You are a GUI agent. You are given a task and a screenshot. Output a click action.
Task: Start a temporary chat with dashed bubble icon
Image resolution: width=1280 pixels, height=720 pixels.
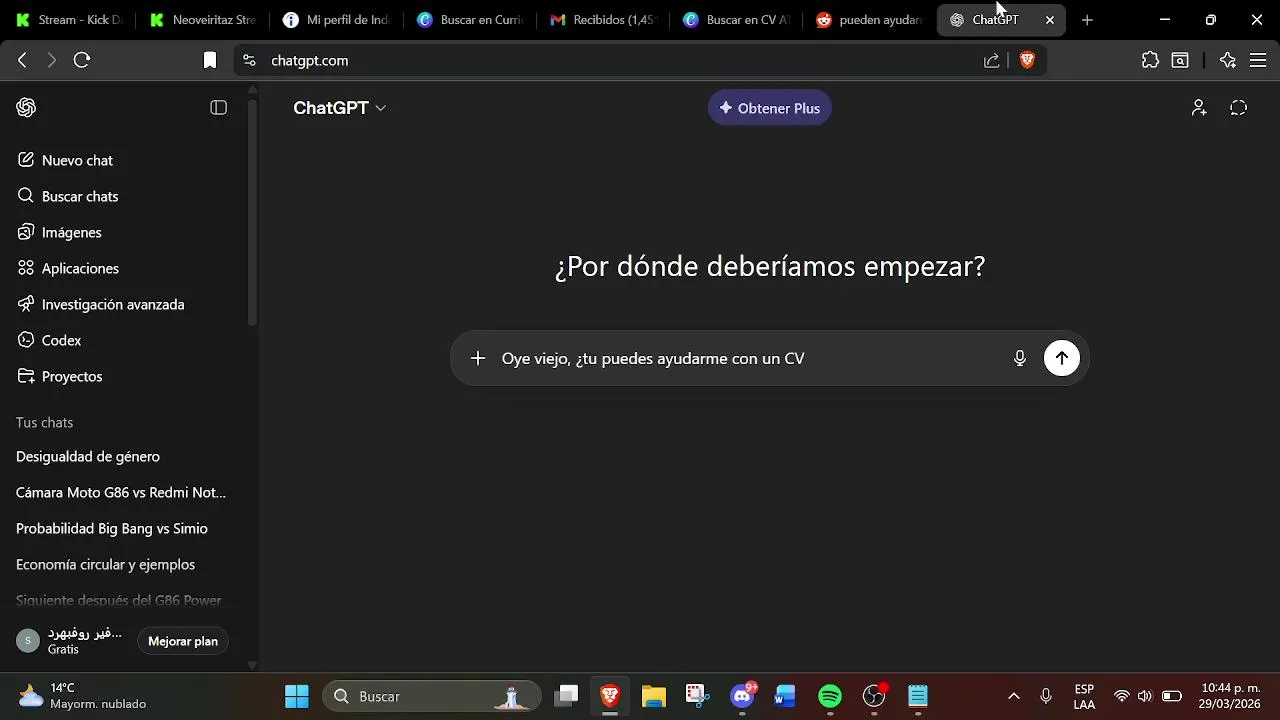click(x=1238, y=108)
